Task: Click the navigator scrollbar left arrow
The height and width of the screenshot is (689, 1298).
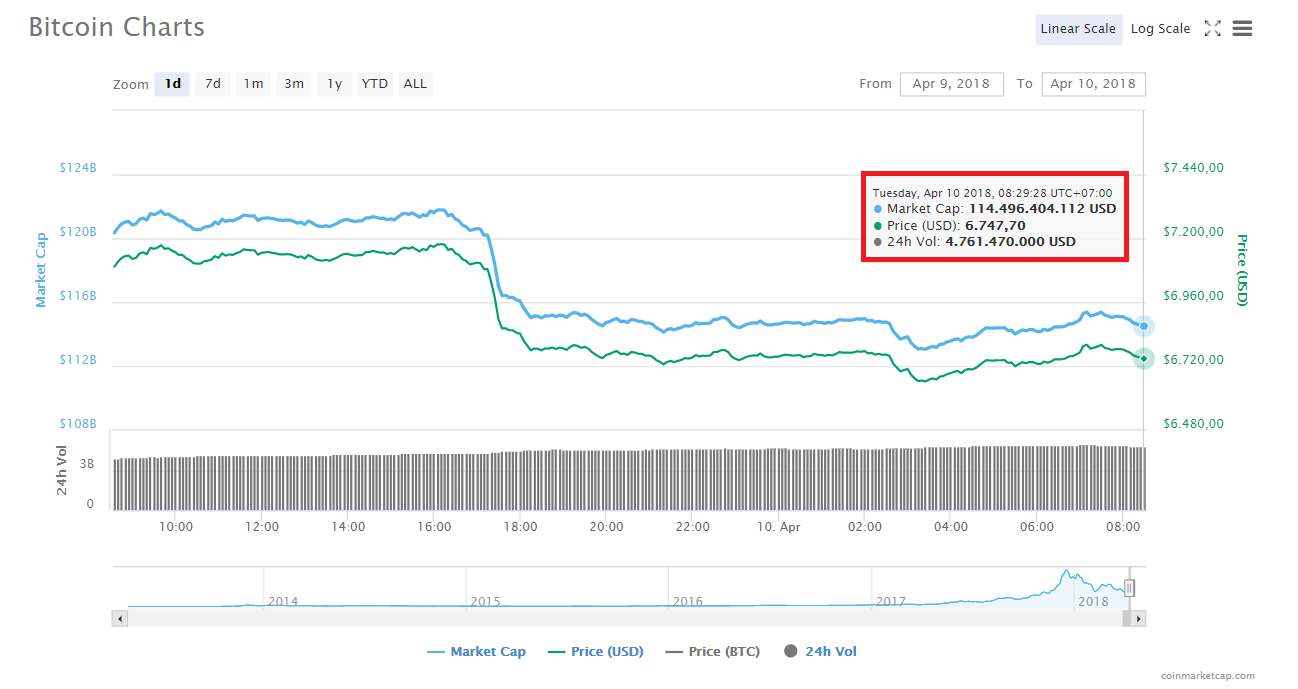Action: [x=120, y=619]
